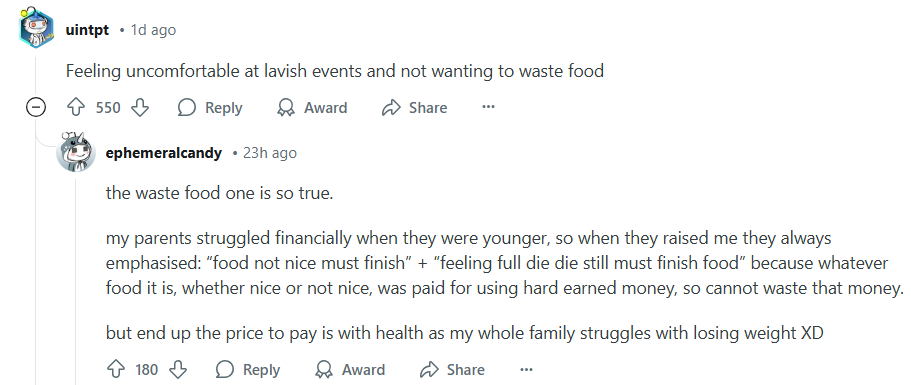Share ephemeralcandy's reply

coord(452,369)
